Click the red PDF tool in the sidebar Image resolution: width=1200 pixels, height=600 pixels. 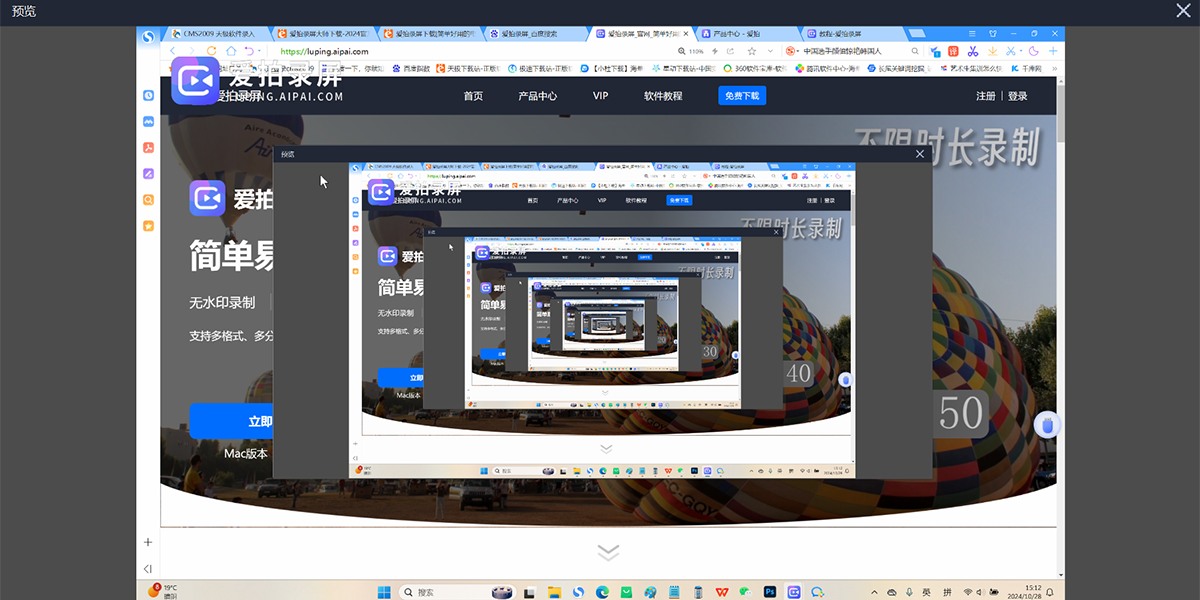[x=148, y=148]
